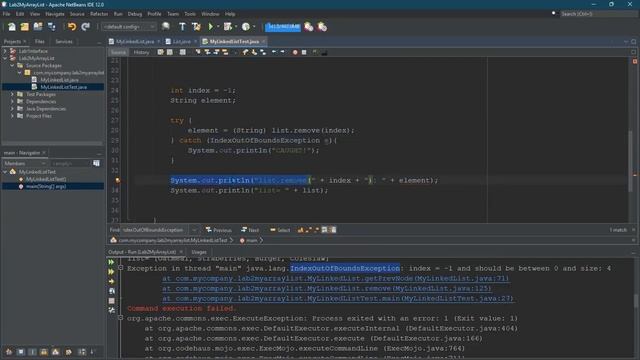The height and width of the screenshot is (360, 640).
Task: Open stack trace link MyLinkedList.java:71
Action: pyautogui.click(x=336, y=278)
